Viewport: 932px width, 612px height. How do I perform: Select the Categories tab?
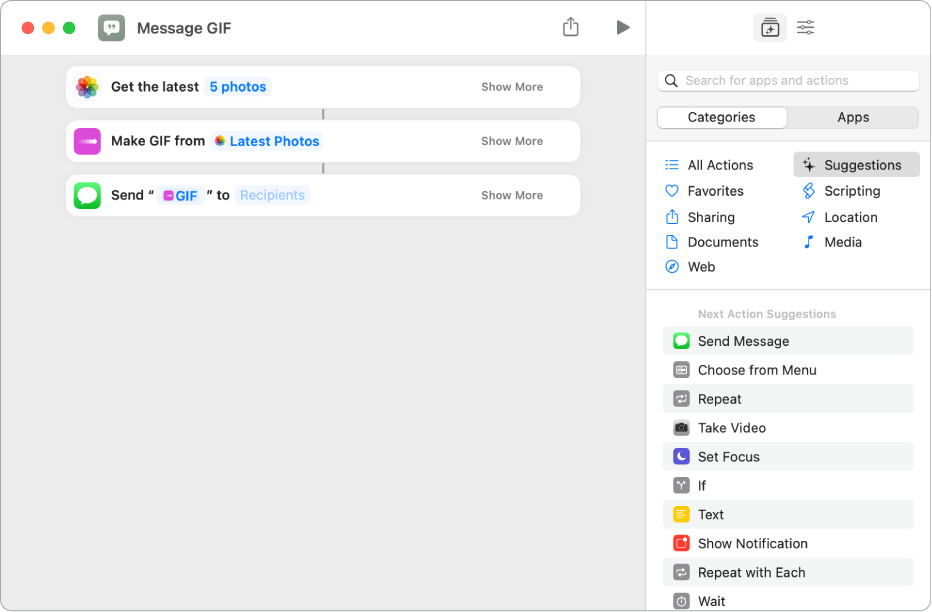coord(721,117)
